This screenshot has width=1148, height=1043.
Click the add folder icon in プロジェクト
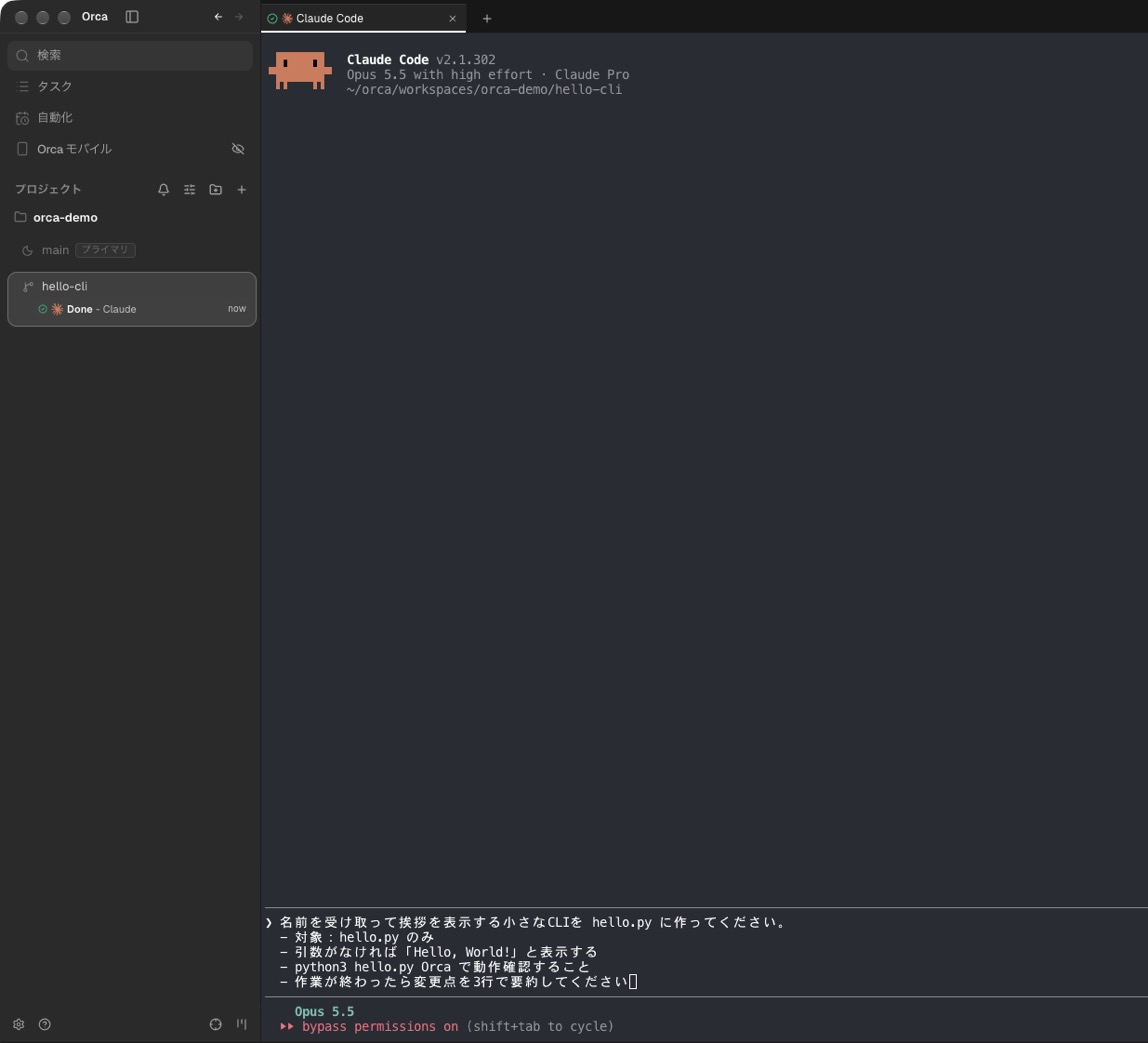(x=215, y=190)
